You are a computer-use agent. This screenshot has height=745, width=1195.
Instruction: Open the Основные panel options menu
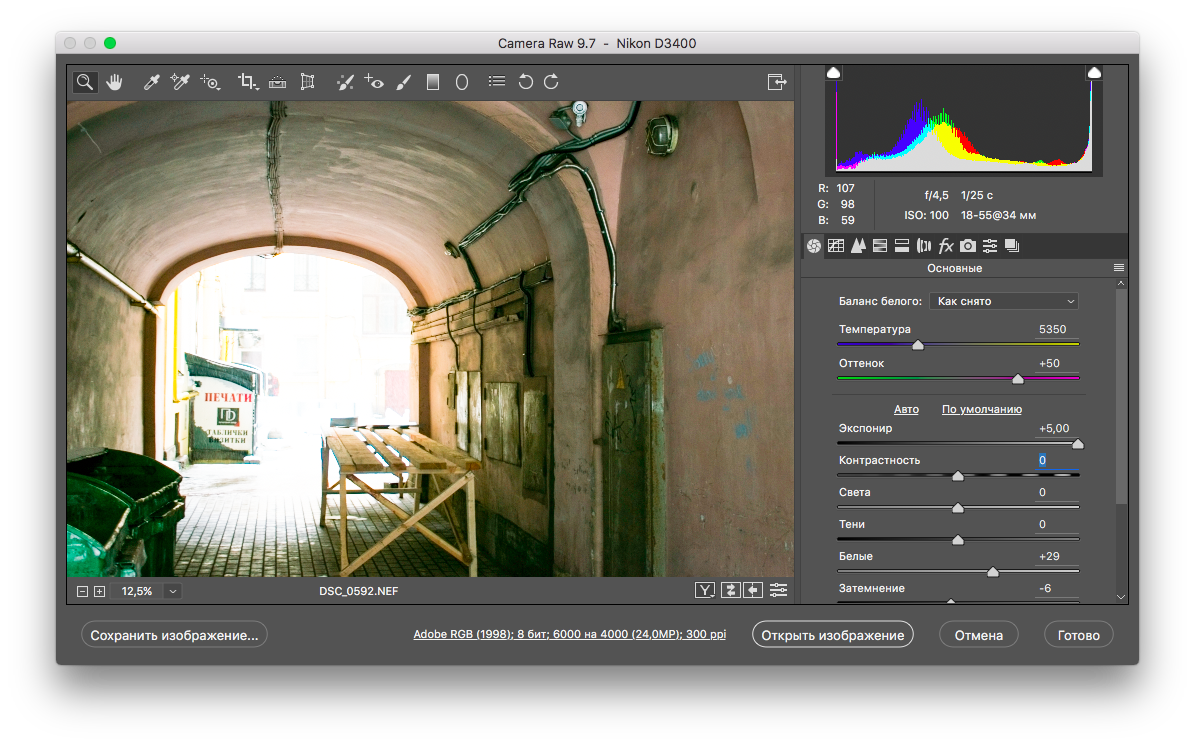point(1119,268)
